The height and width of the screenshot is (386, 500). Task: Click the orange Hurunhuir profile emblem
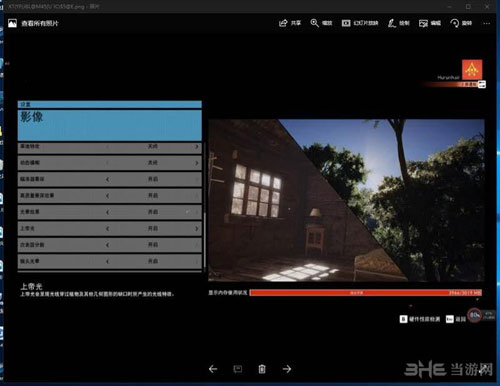coord(472,70)
